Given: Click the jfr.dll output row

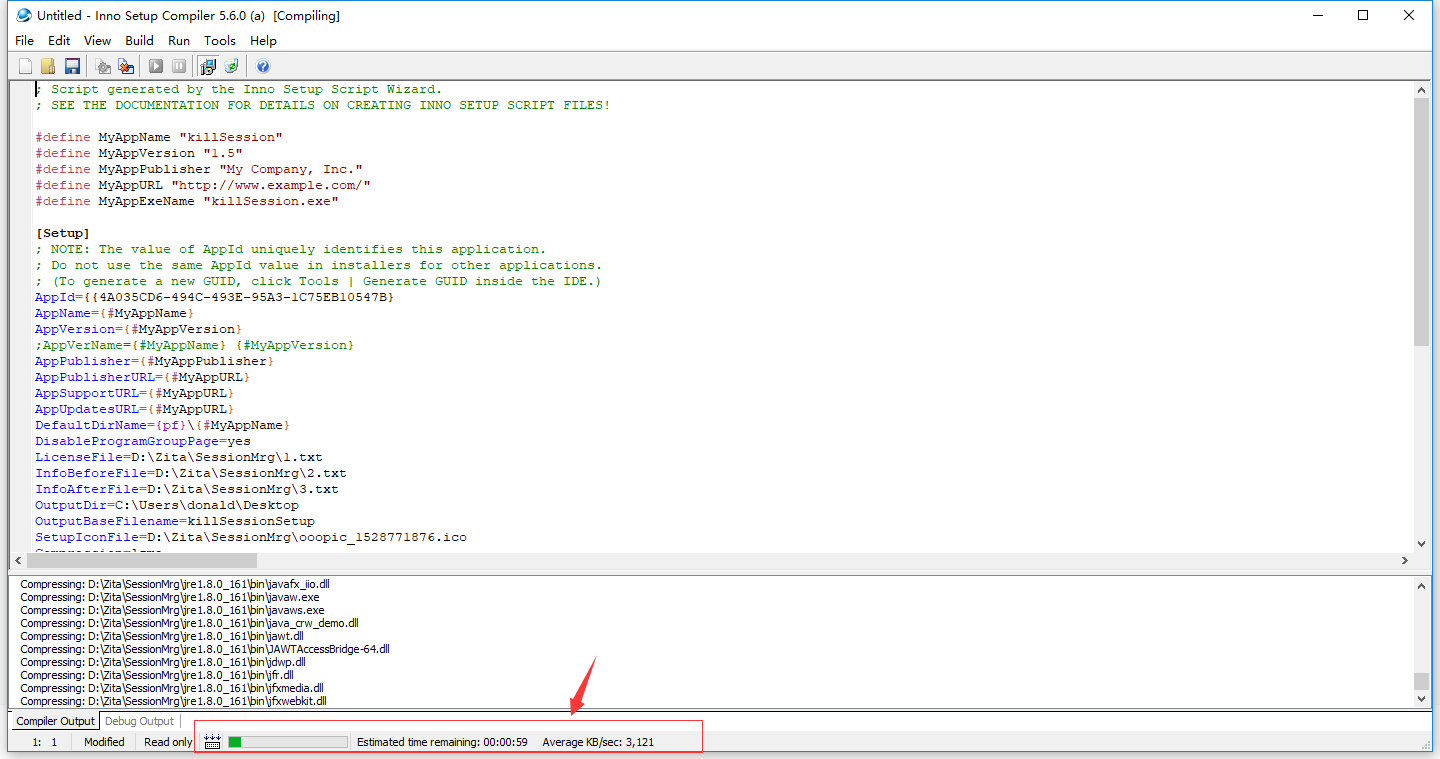Looking at the screenshot, I should pyautogui.click(x=157, y=675).
